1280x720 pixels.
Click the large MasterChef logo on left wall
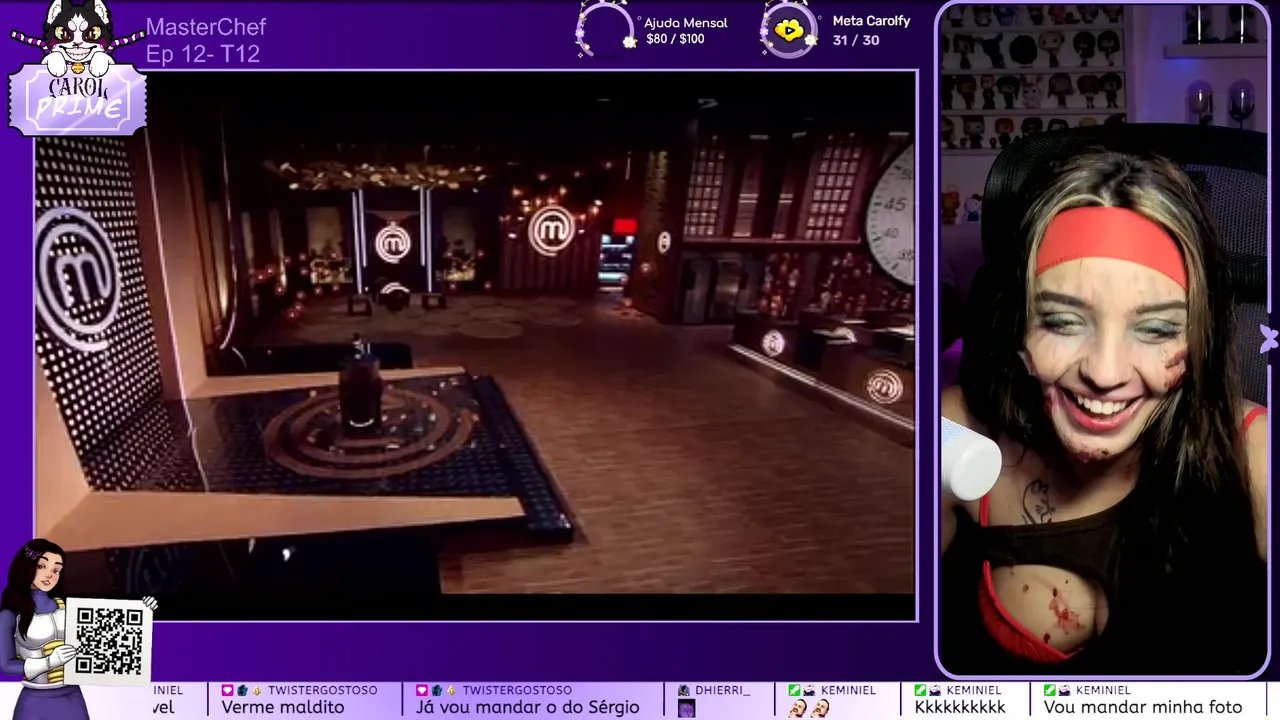click(78, 277)
